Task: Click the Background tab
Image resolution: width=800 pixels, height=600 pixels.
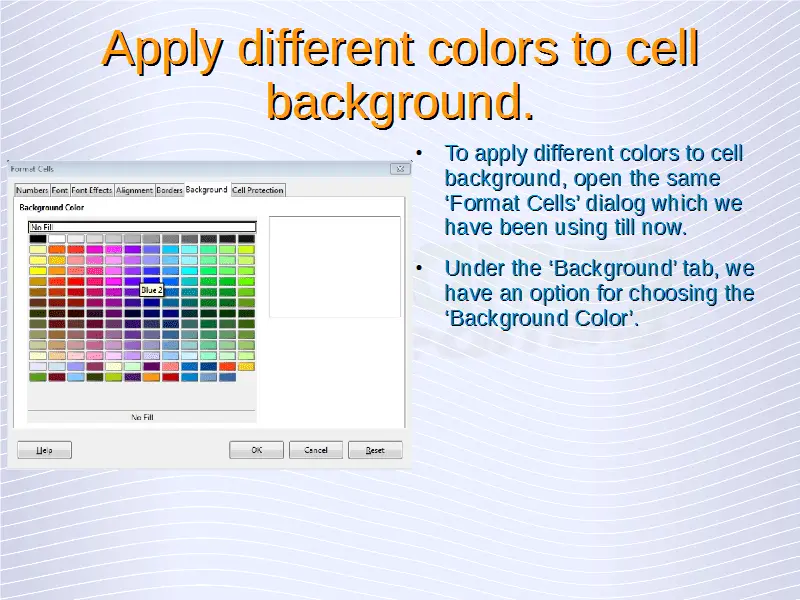Action: tap(207, 189)
